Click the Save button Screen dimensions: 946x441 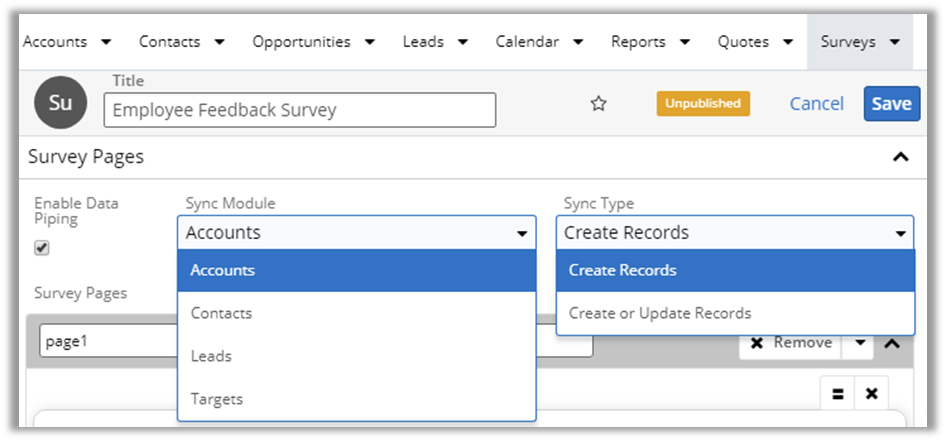click(890, 104)
